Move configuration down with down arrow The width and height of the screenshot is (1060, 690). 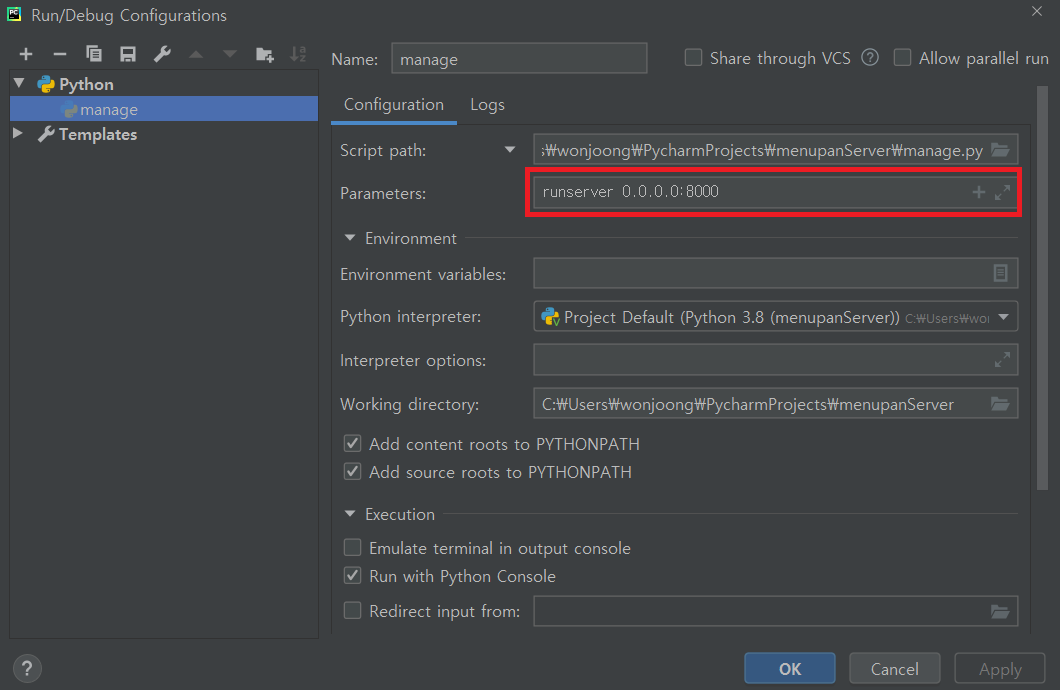point(230,54)
